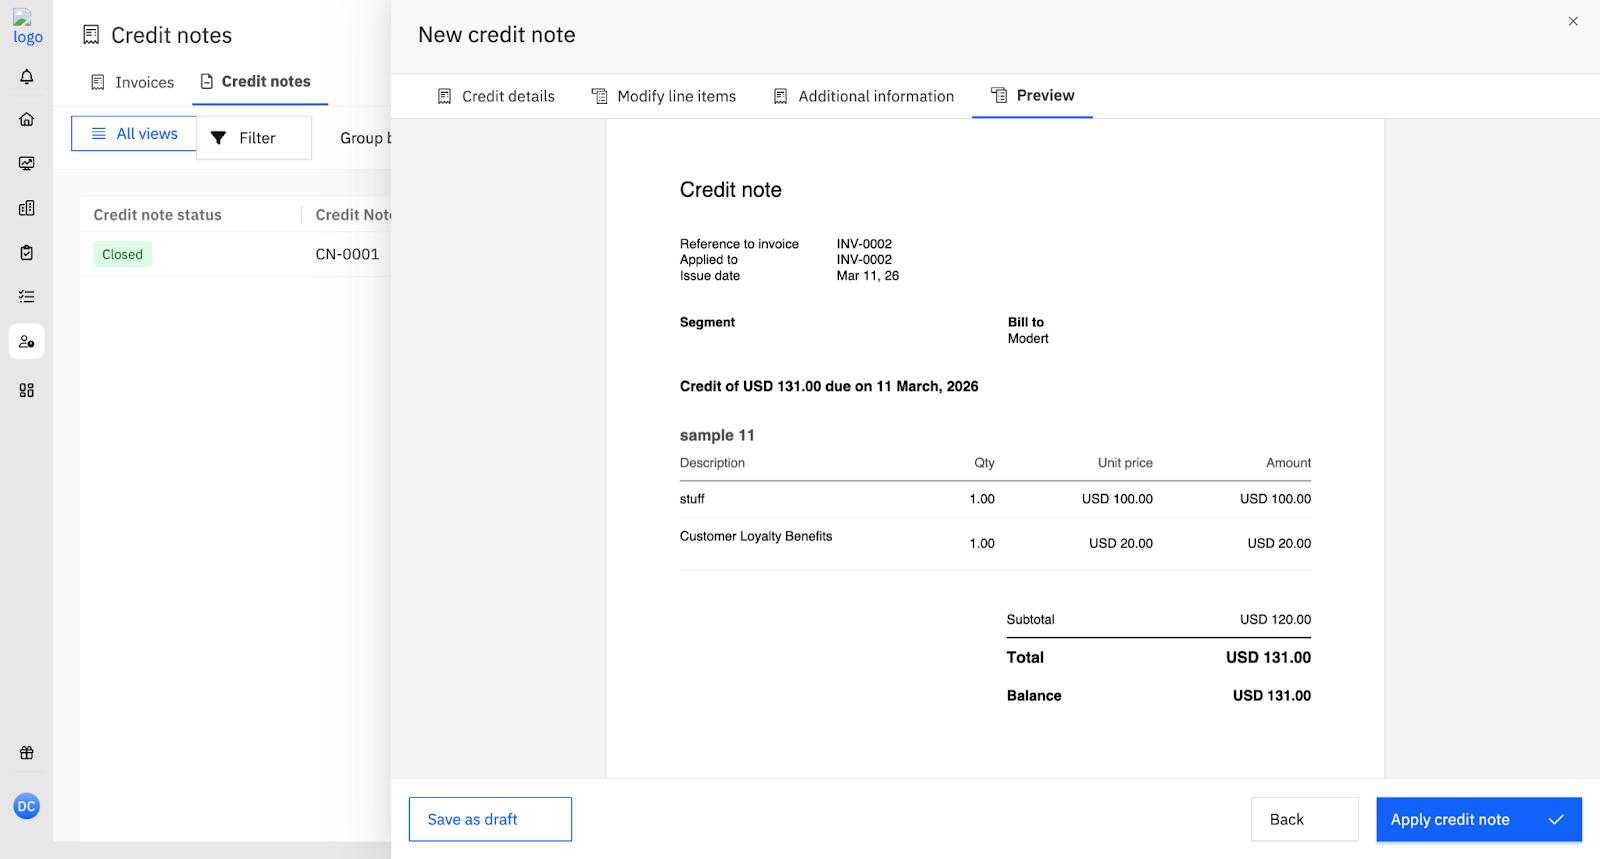Viewport: 1600px width, 859px height.
Task: Open the apps grid icon in sidebar
Action: coord(27,390)
